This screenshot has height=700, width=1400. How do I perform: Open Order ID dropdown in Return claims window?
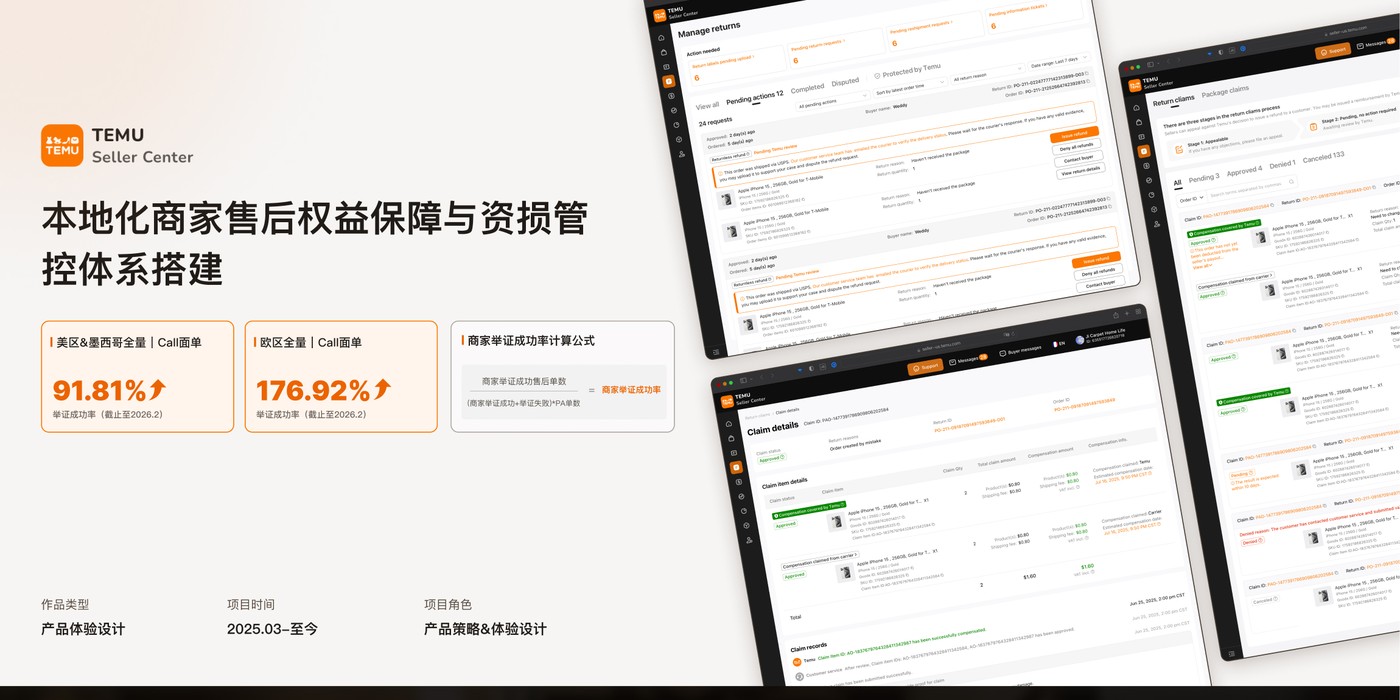coord(1192,200)
